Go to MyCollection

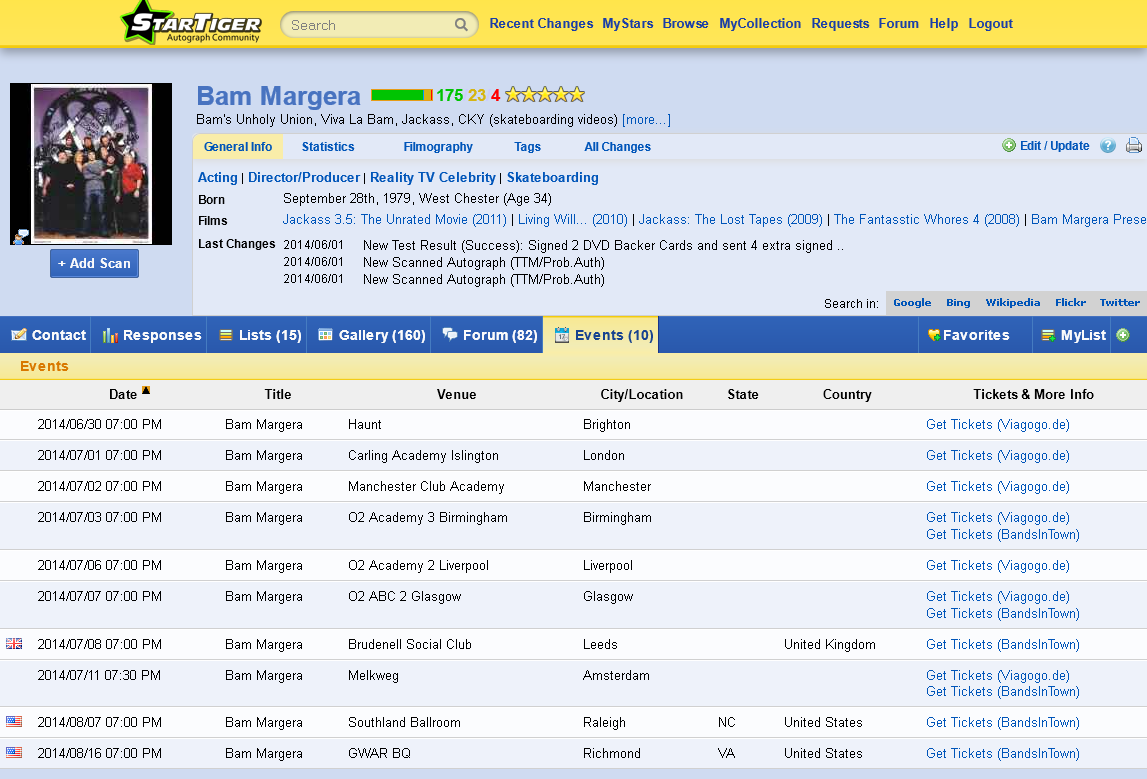(760, 23)
